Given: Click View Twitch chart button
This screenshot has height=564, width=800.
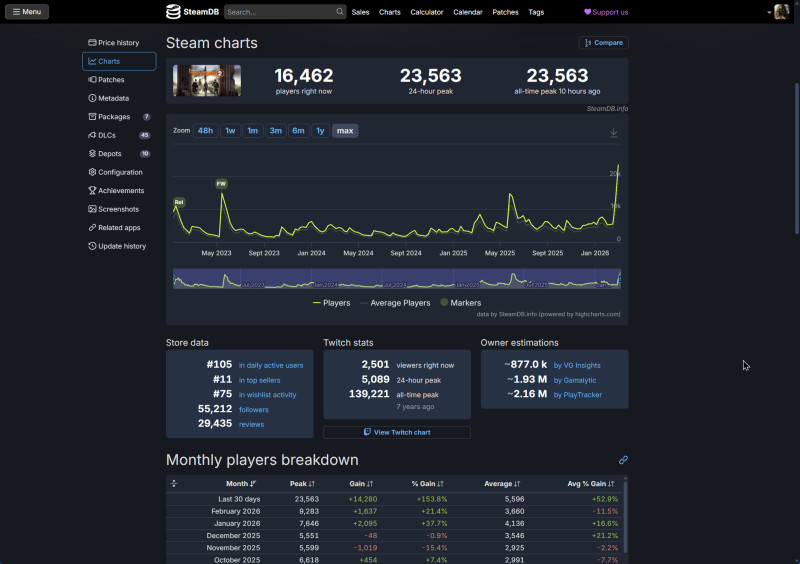Looking at the screenshot, I should 397,432.
